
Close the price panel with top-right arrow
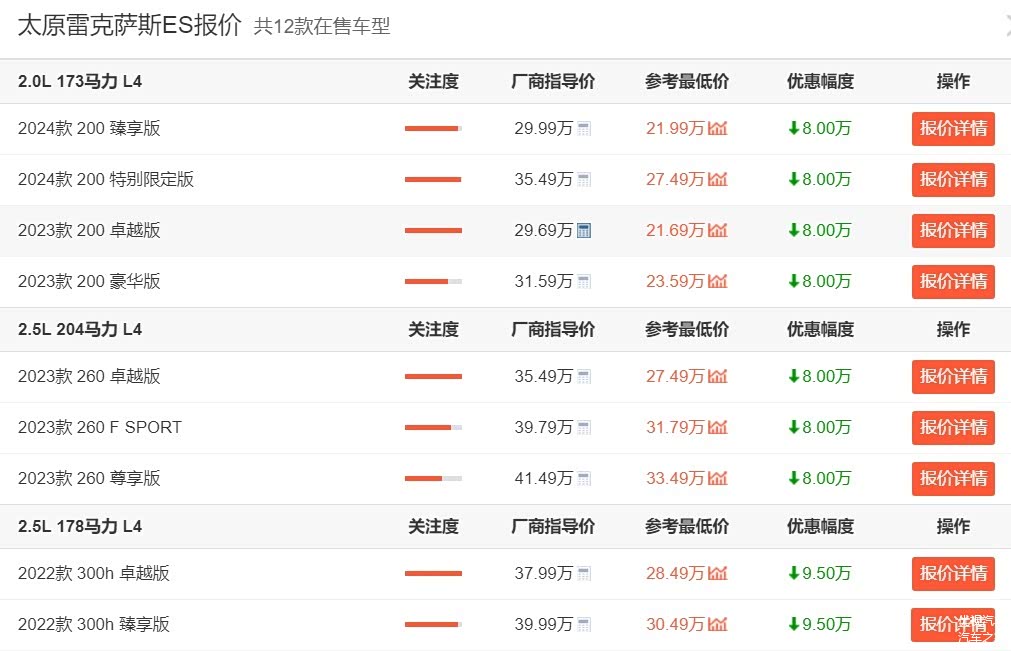tap(1005, 27)
